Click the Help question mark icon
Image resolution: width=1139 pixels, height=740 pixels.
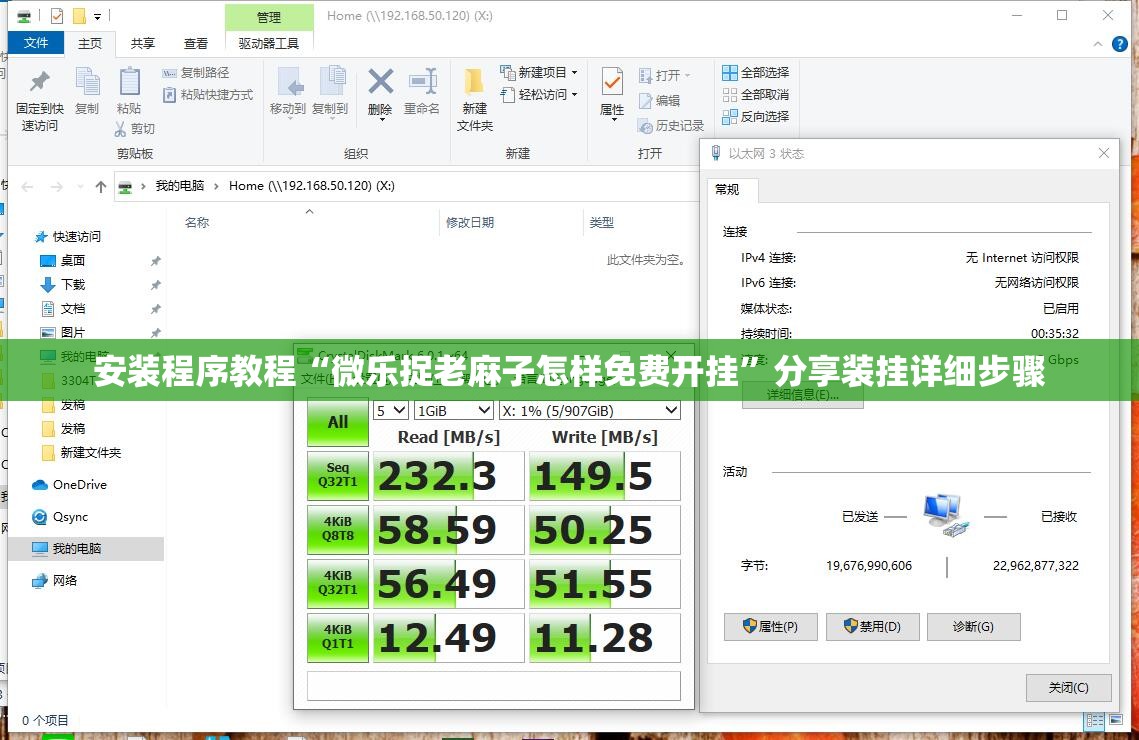tap(1119, 44)
